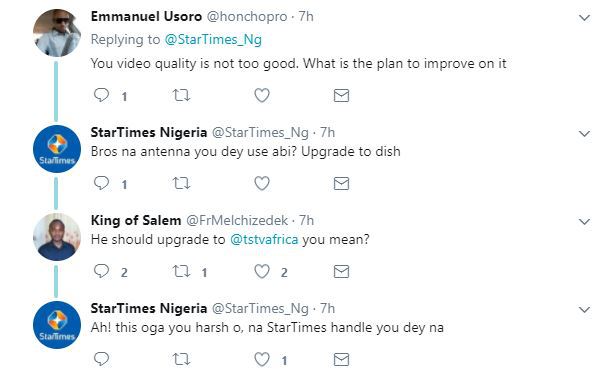Image resolution: width=614 pixels, height=375 pixels.
Task: Retweet the 'Ah! this oga' tweet
Action: coord(181,359)
